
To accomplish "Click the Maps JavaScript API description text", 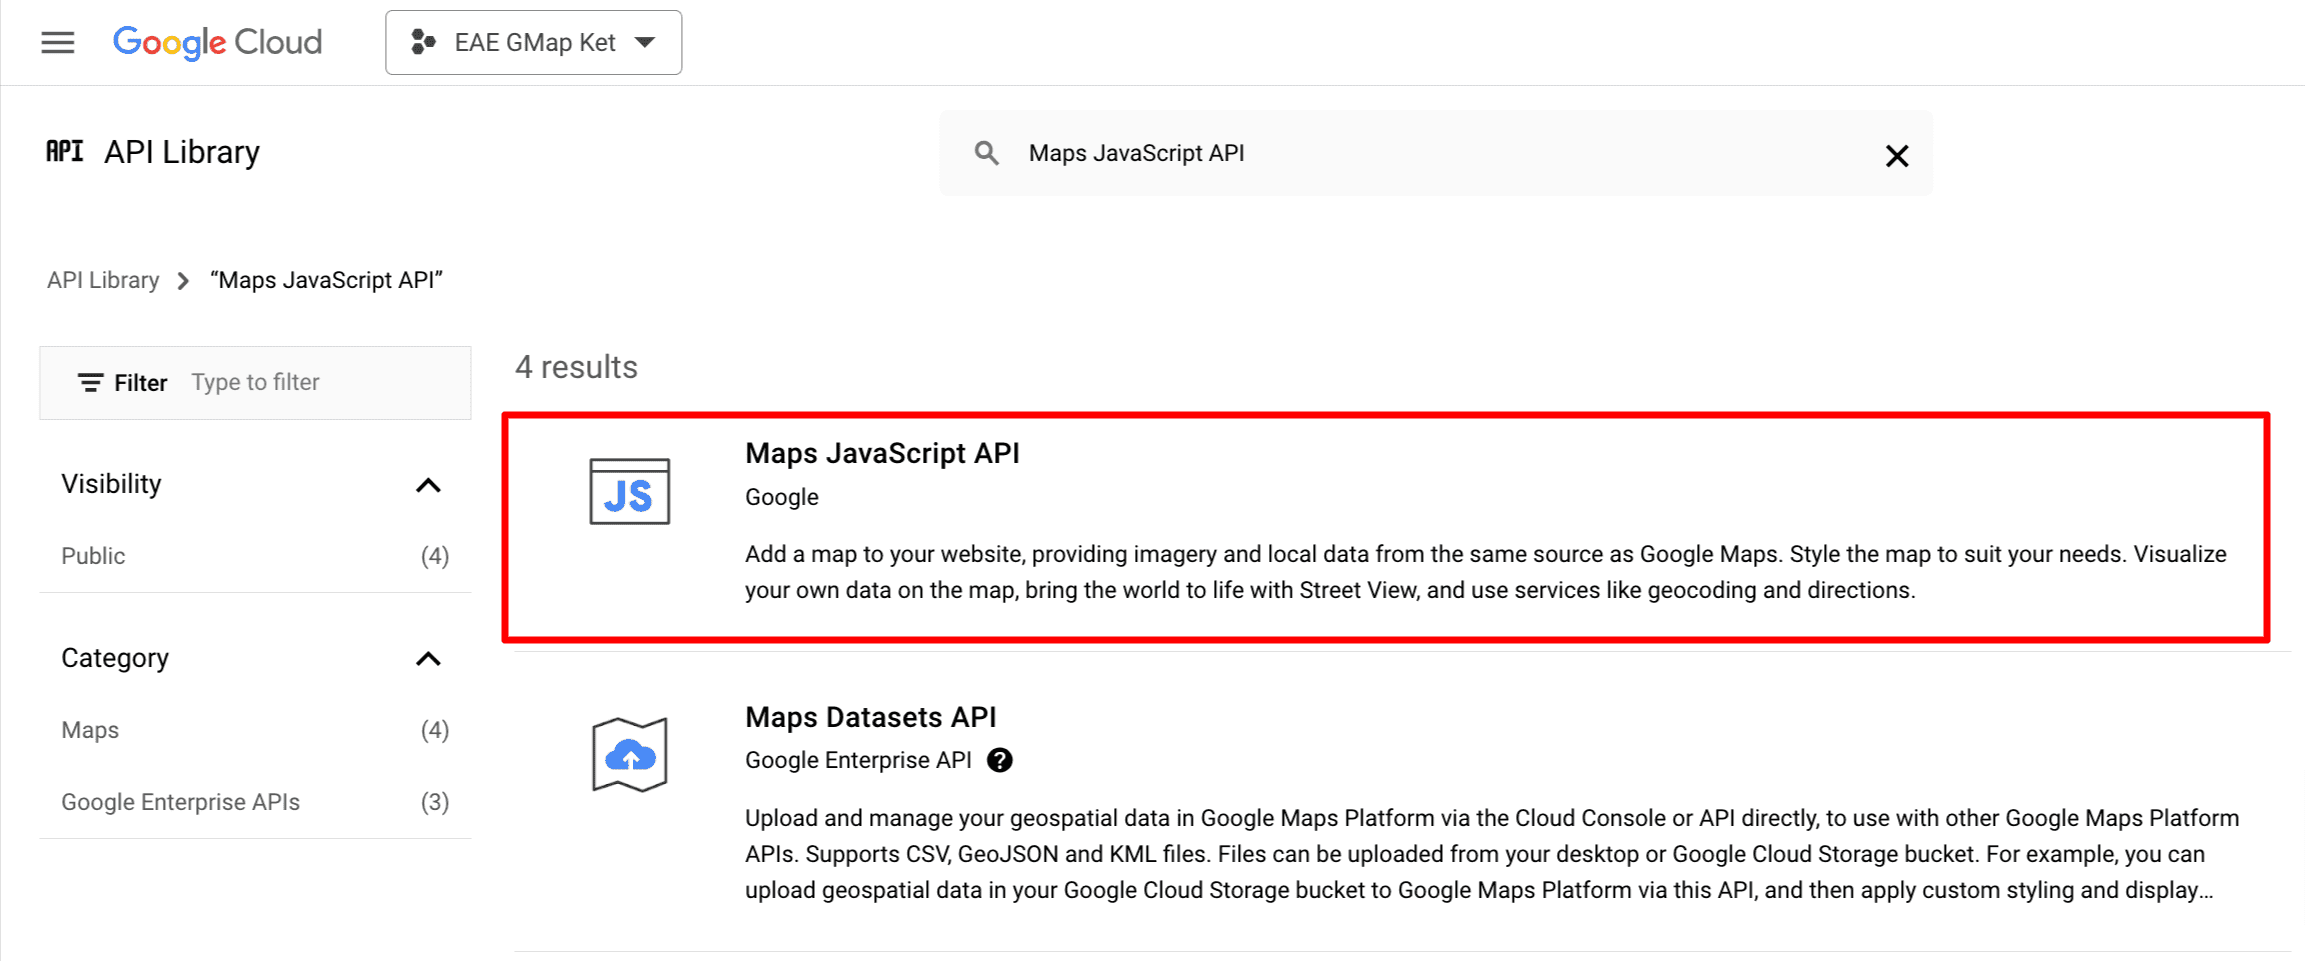I will [1485, 572].
